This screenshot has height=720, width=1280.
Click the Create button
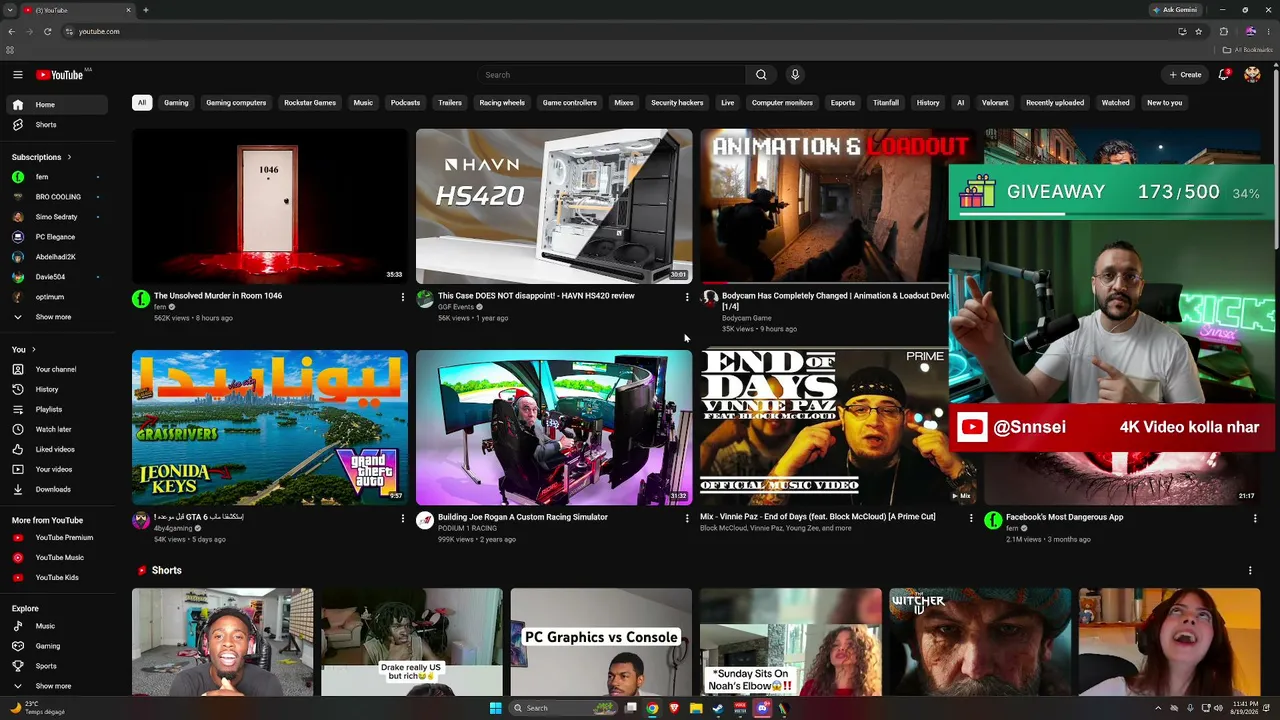pyautogui.click(x=1186, y=75)
